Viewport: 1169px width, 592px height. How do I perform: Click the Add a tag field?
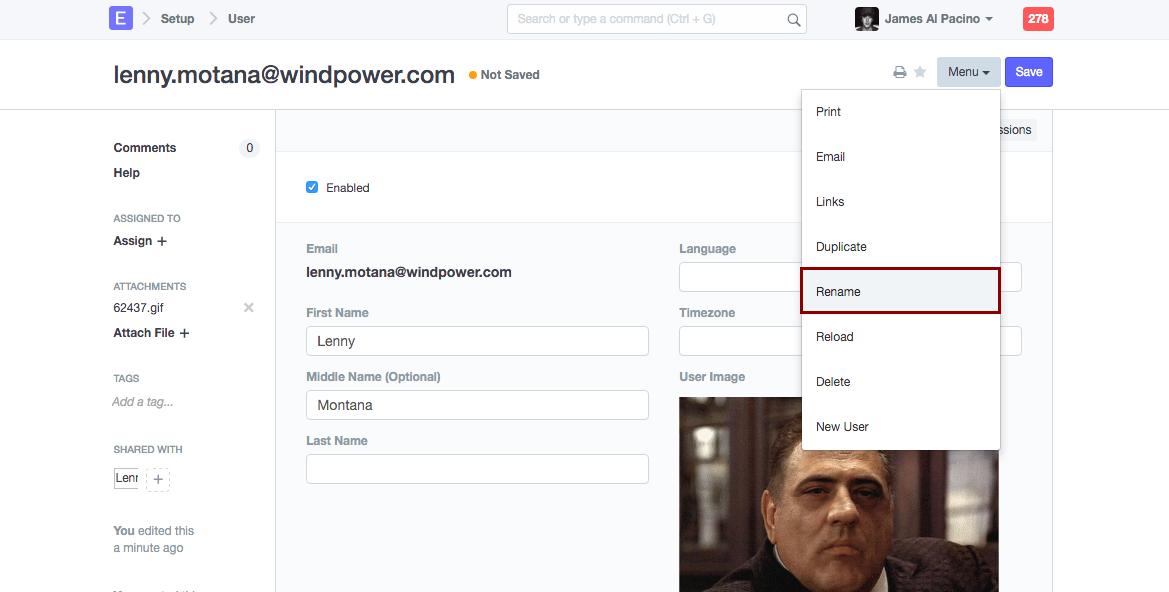143,402
